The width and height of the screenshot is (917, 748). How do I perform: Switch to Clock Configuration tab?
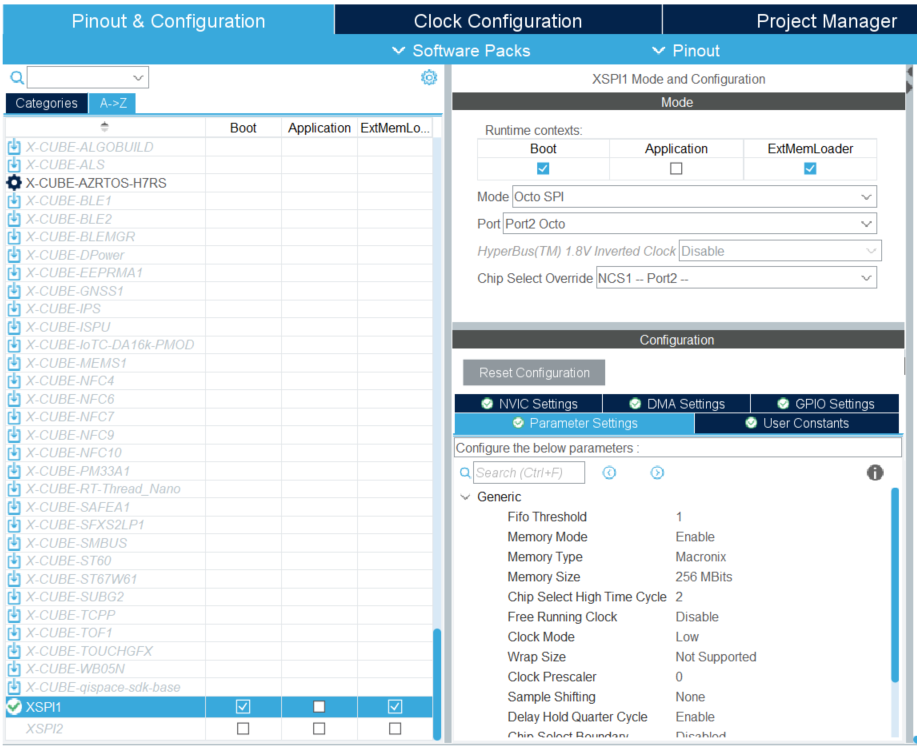tap(498, 21)
